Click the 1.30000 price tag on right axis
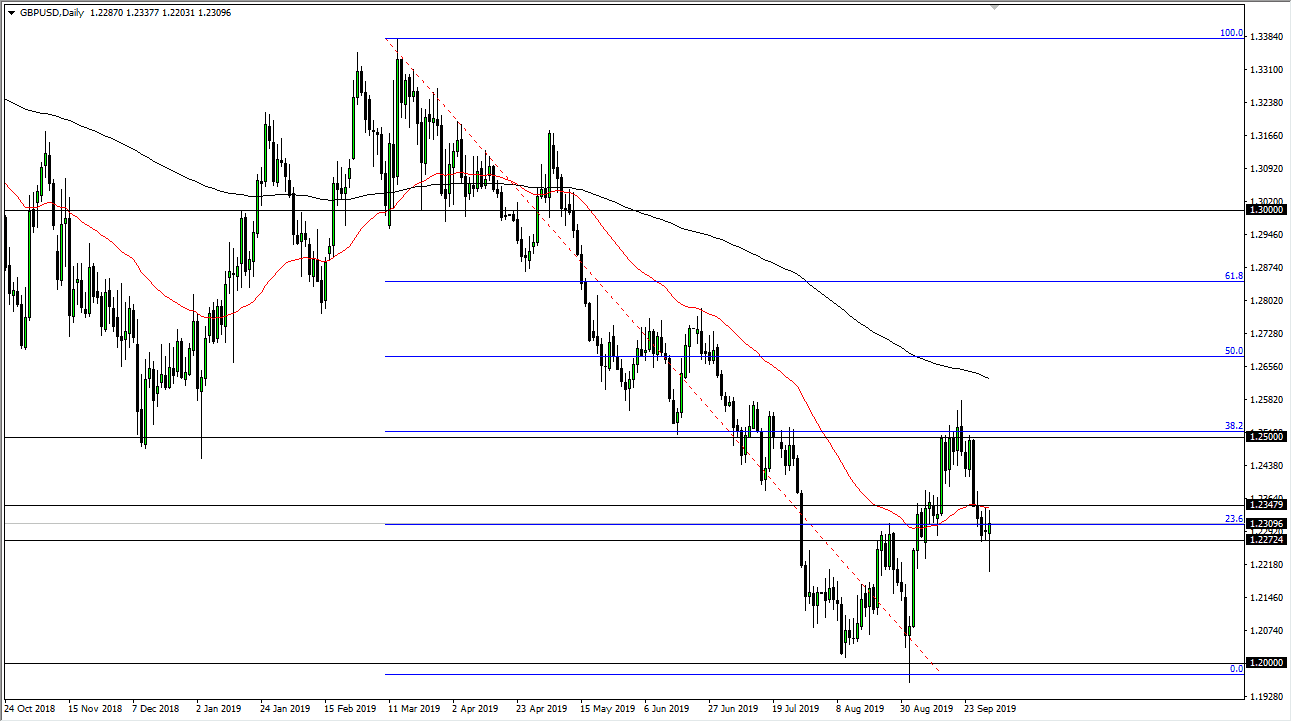Screen dimensions: 1292x722 (x=1267, y=210)
